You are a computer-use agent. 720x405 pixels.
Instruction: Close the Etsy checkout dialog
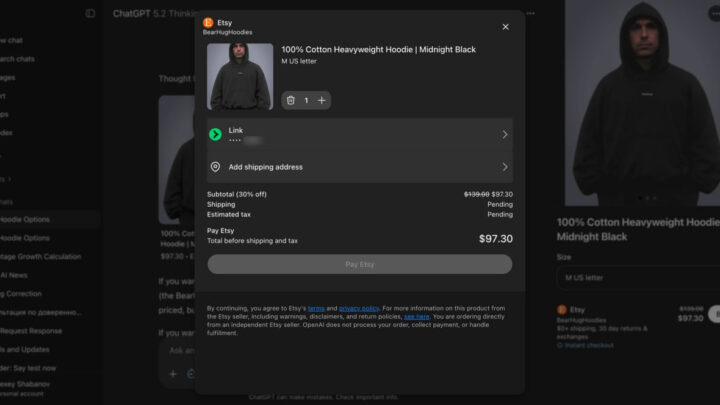[x=505, y=27]
